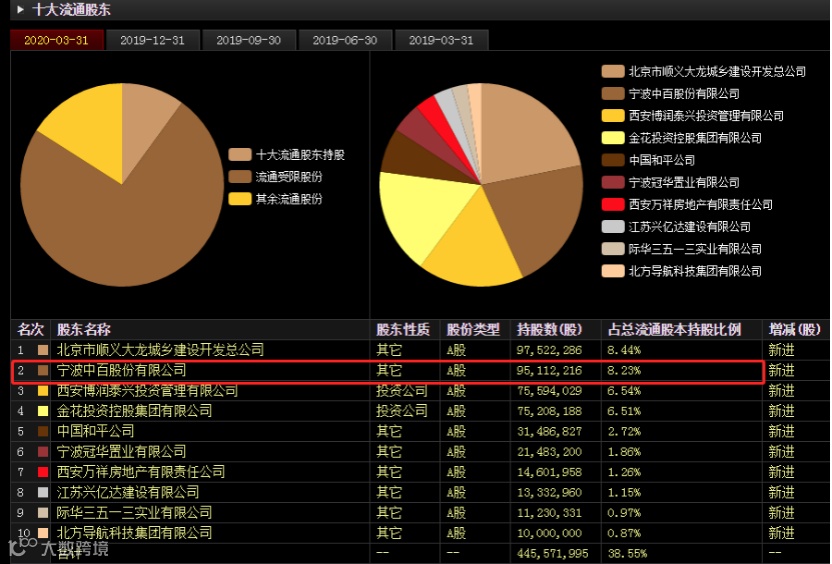The image size is (832, 564).
Task: Switch to the 2019-12-31 tab
Action: pos(152,40)
